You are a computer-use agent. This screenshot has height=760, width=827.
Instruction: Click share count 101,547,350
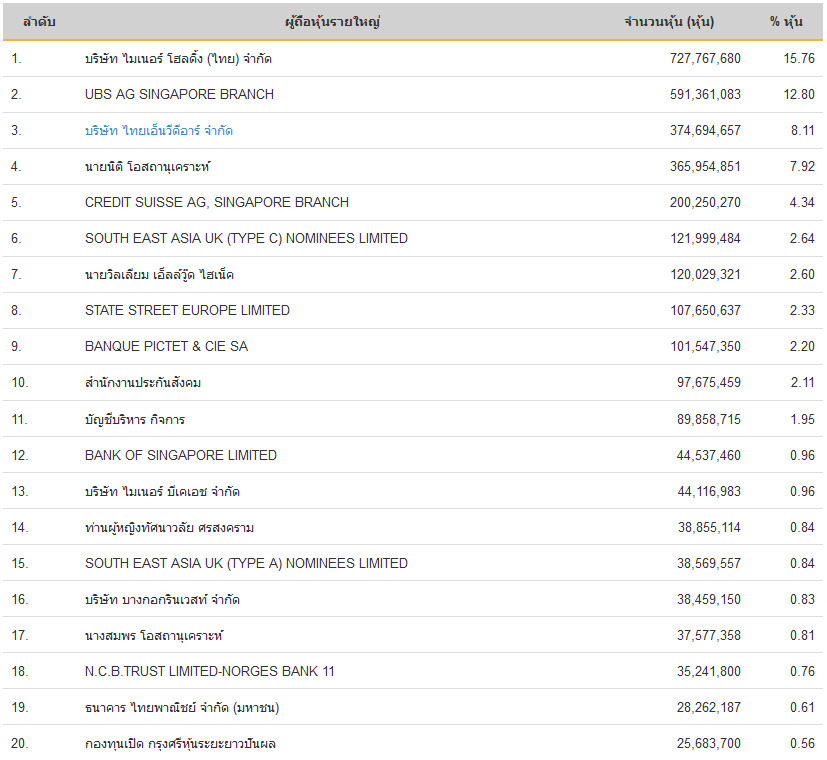[x=706, y=347]
